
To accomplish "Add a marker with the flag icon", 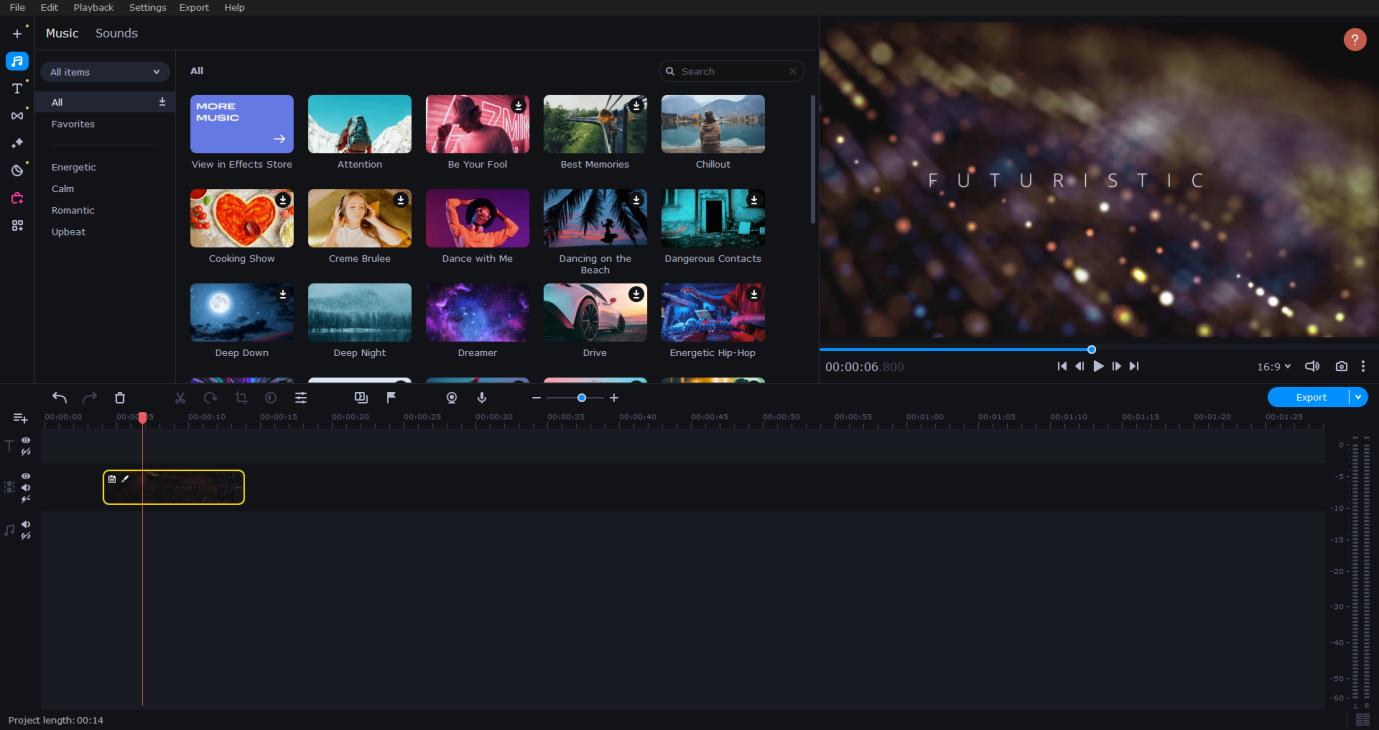I will [x=391, y=398].
